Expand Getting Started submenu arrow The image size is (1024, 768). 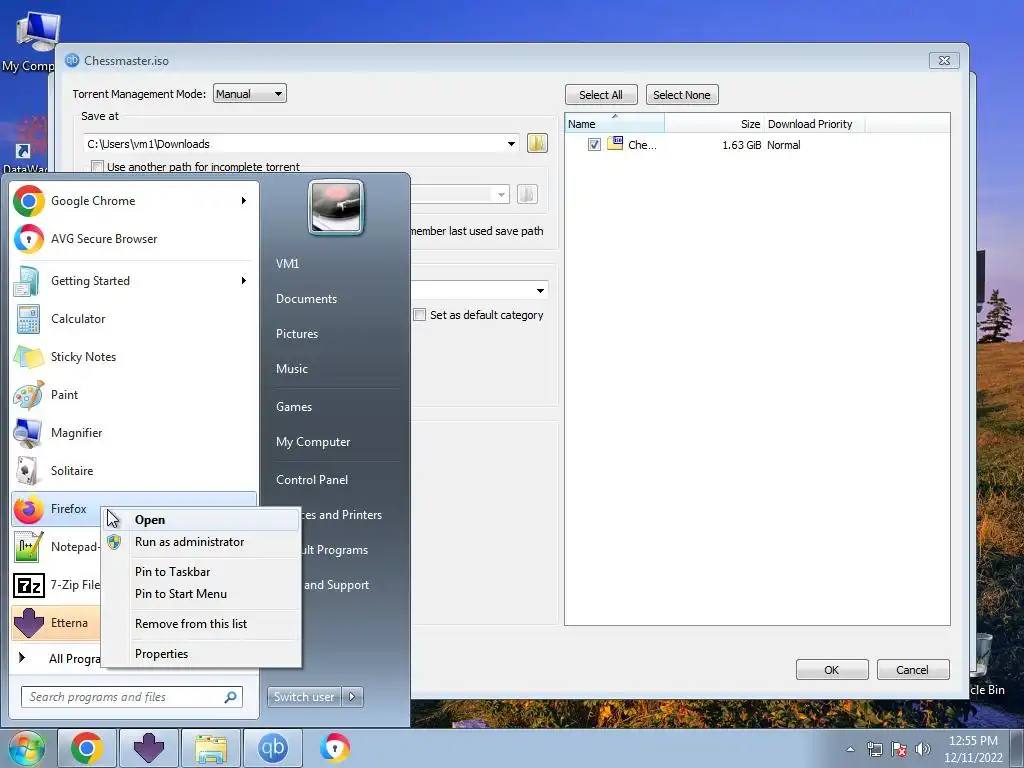[244, 281]
